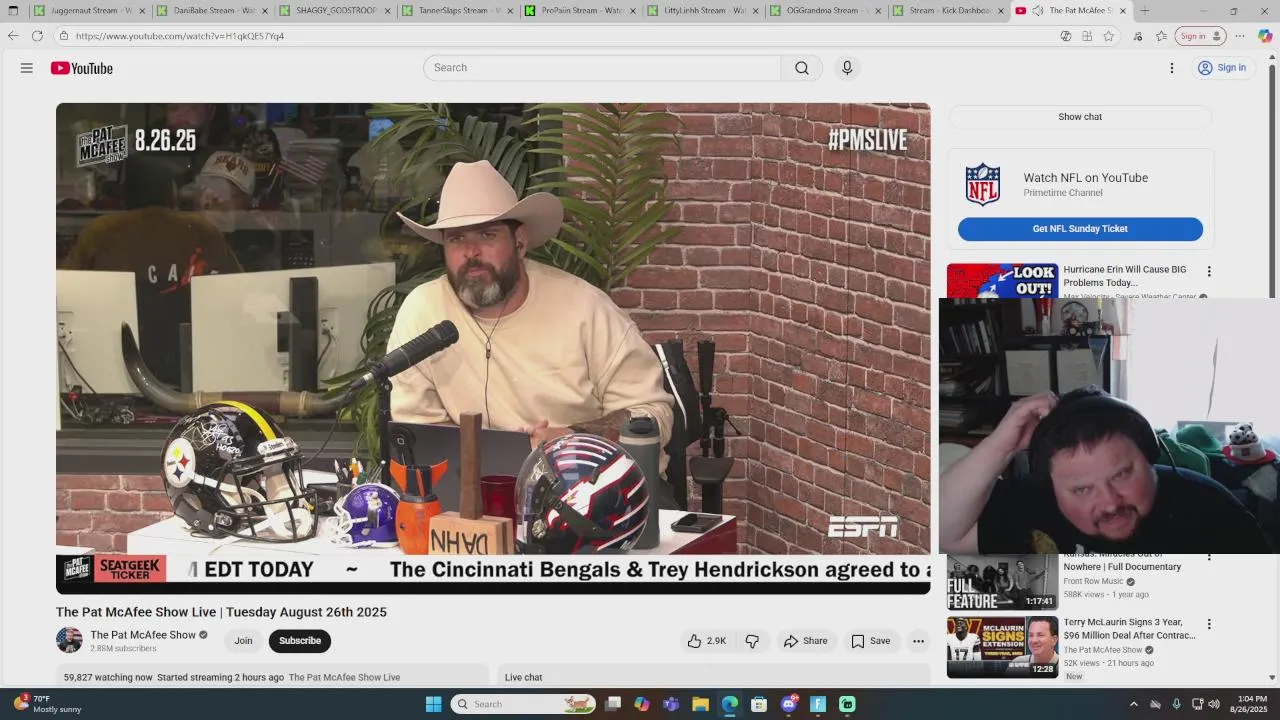Mute The Pat McAfee Show tab audio
Viewport: 1280px width, 720px height.
click(1038, 11)
